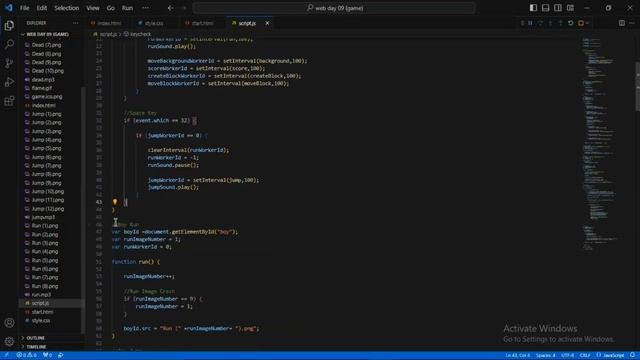Viewport: 640px width, 360px height.
Task: Click the web day 09 (game) search box
Action: 334,8
